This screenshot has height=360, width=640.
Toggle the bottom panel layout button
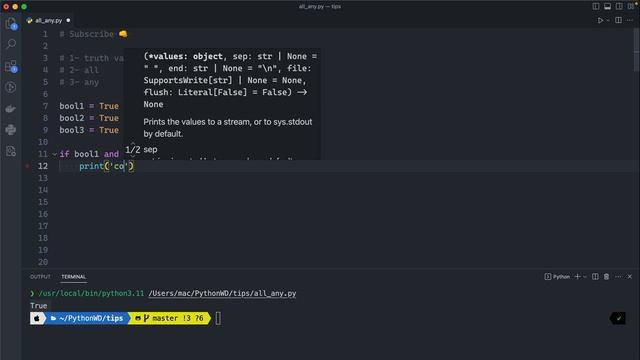(x=607, y=7)
